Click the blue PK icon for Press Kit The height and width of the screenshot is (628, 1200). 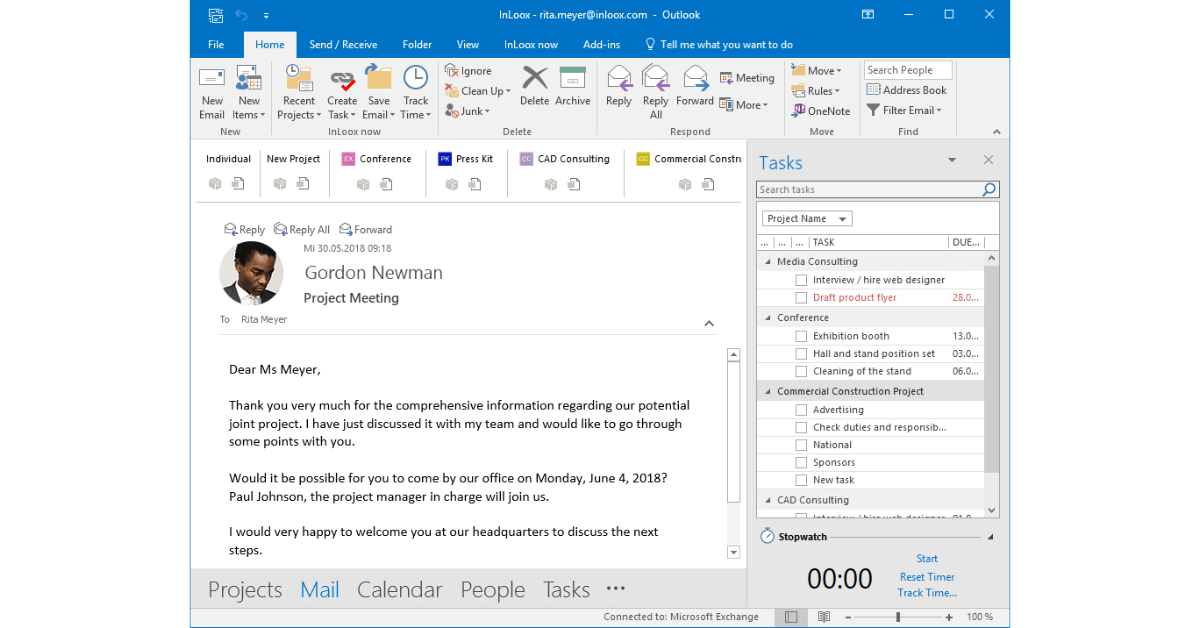445,159
